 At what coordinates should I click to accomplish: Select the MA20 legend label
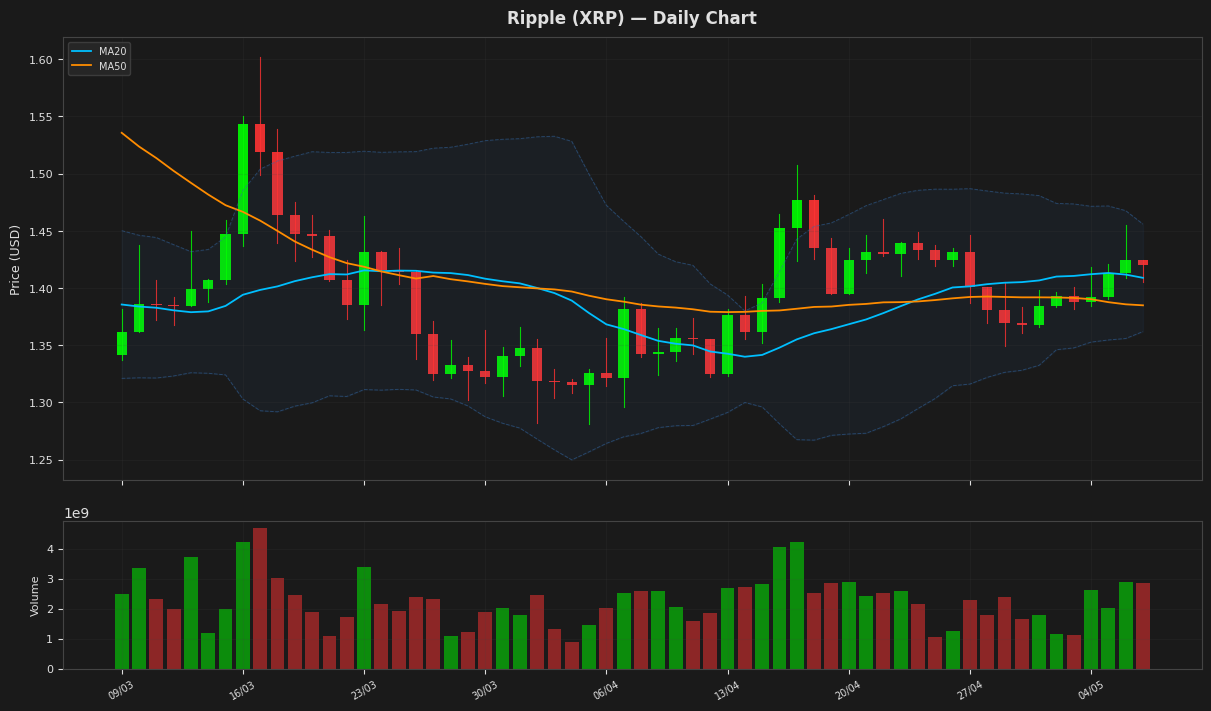[111, 51]
